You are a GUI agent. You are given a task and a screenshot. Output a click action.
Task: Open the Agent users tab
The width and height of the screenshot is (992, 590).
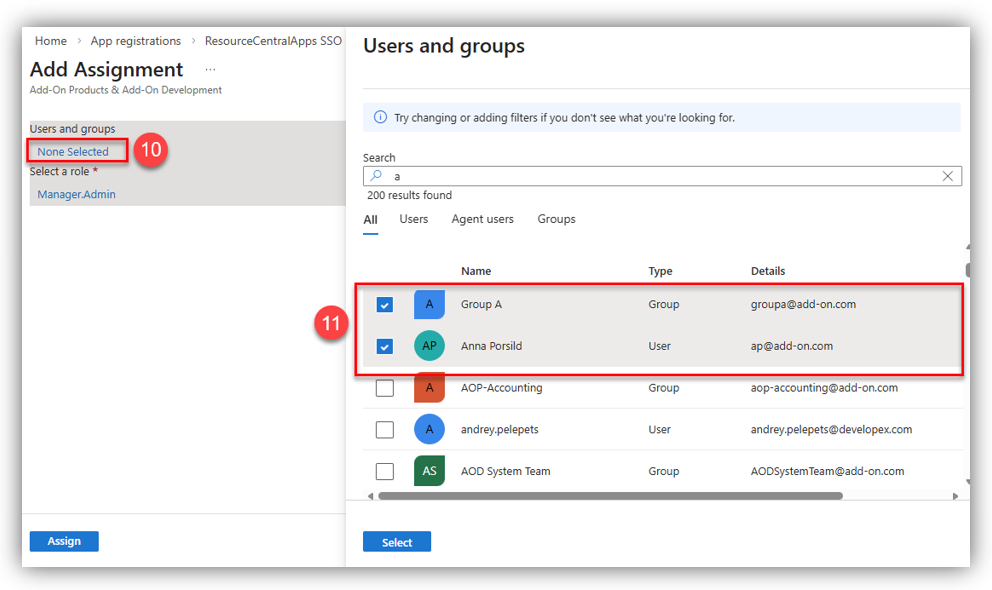point(482,219)
